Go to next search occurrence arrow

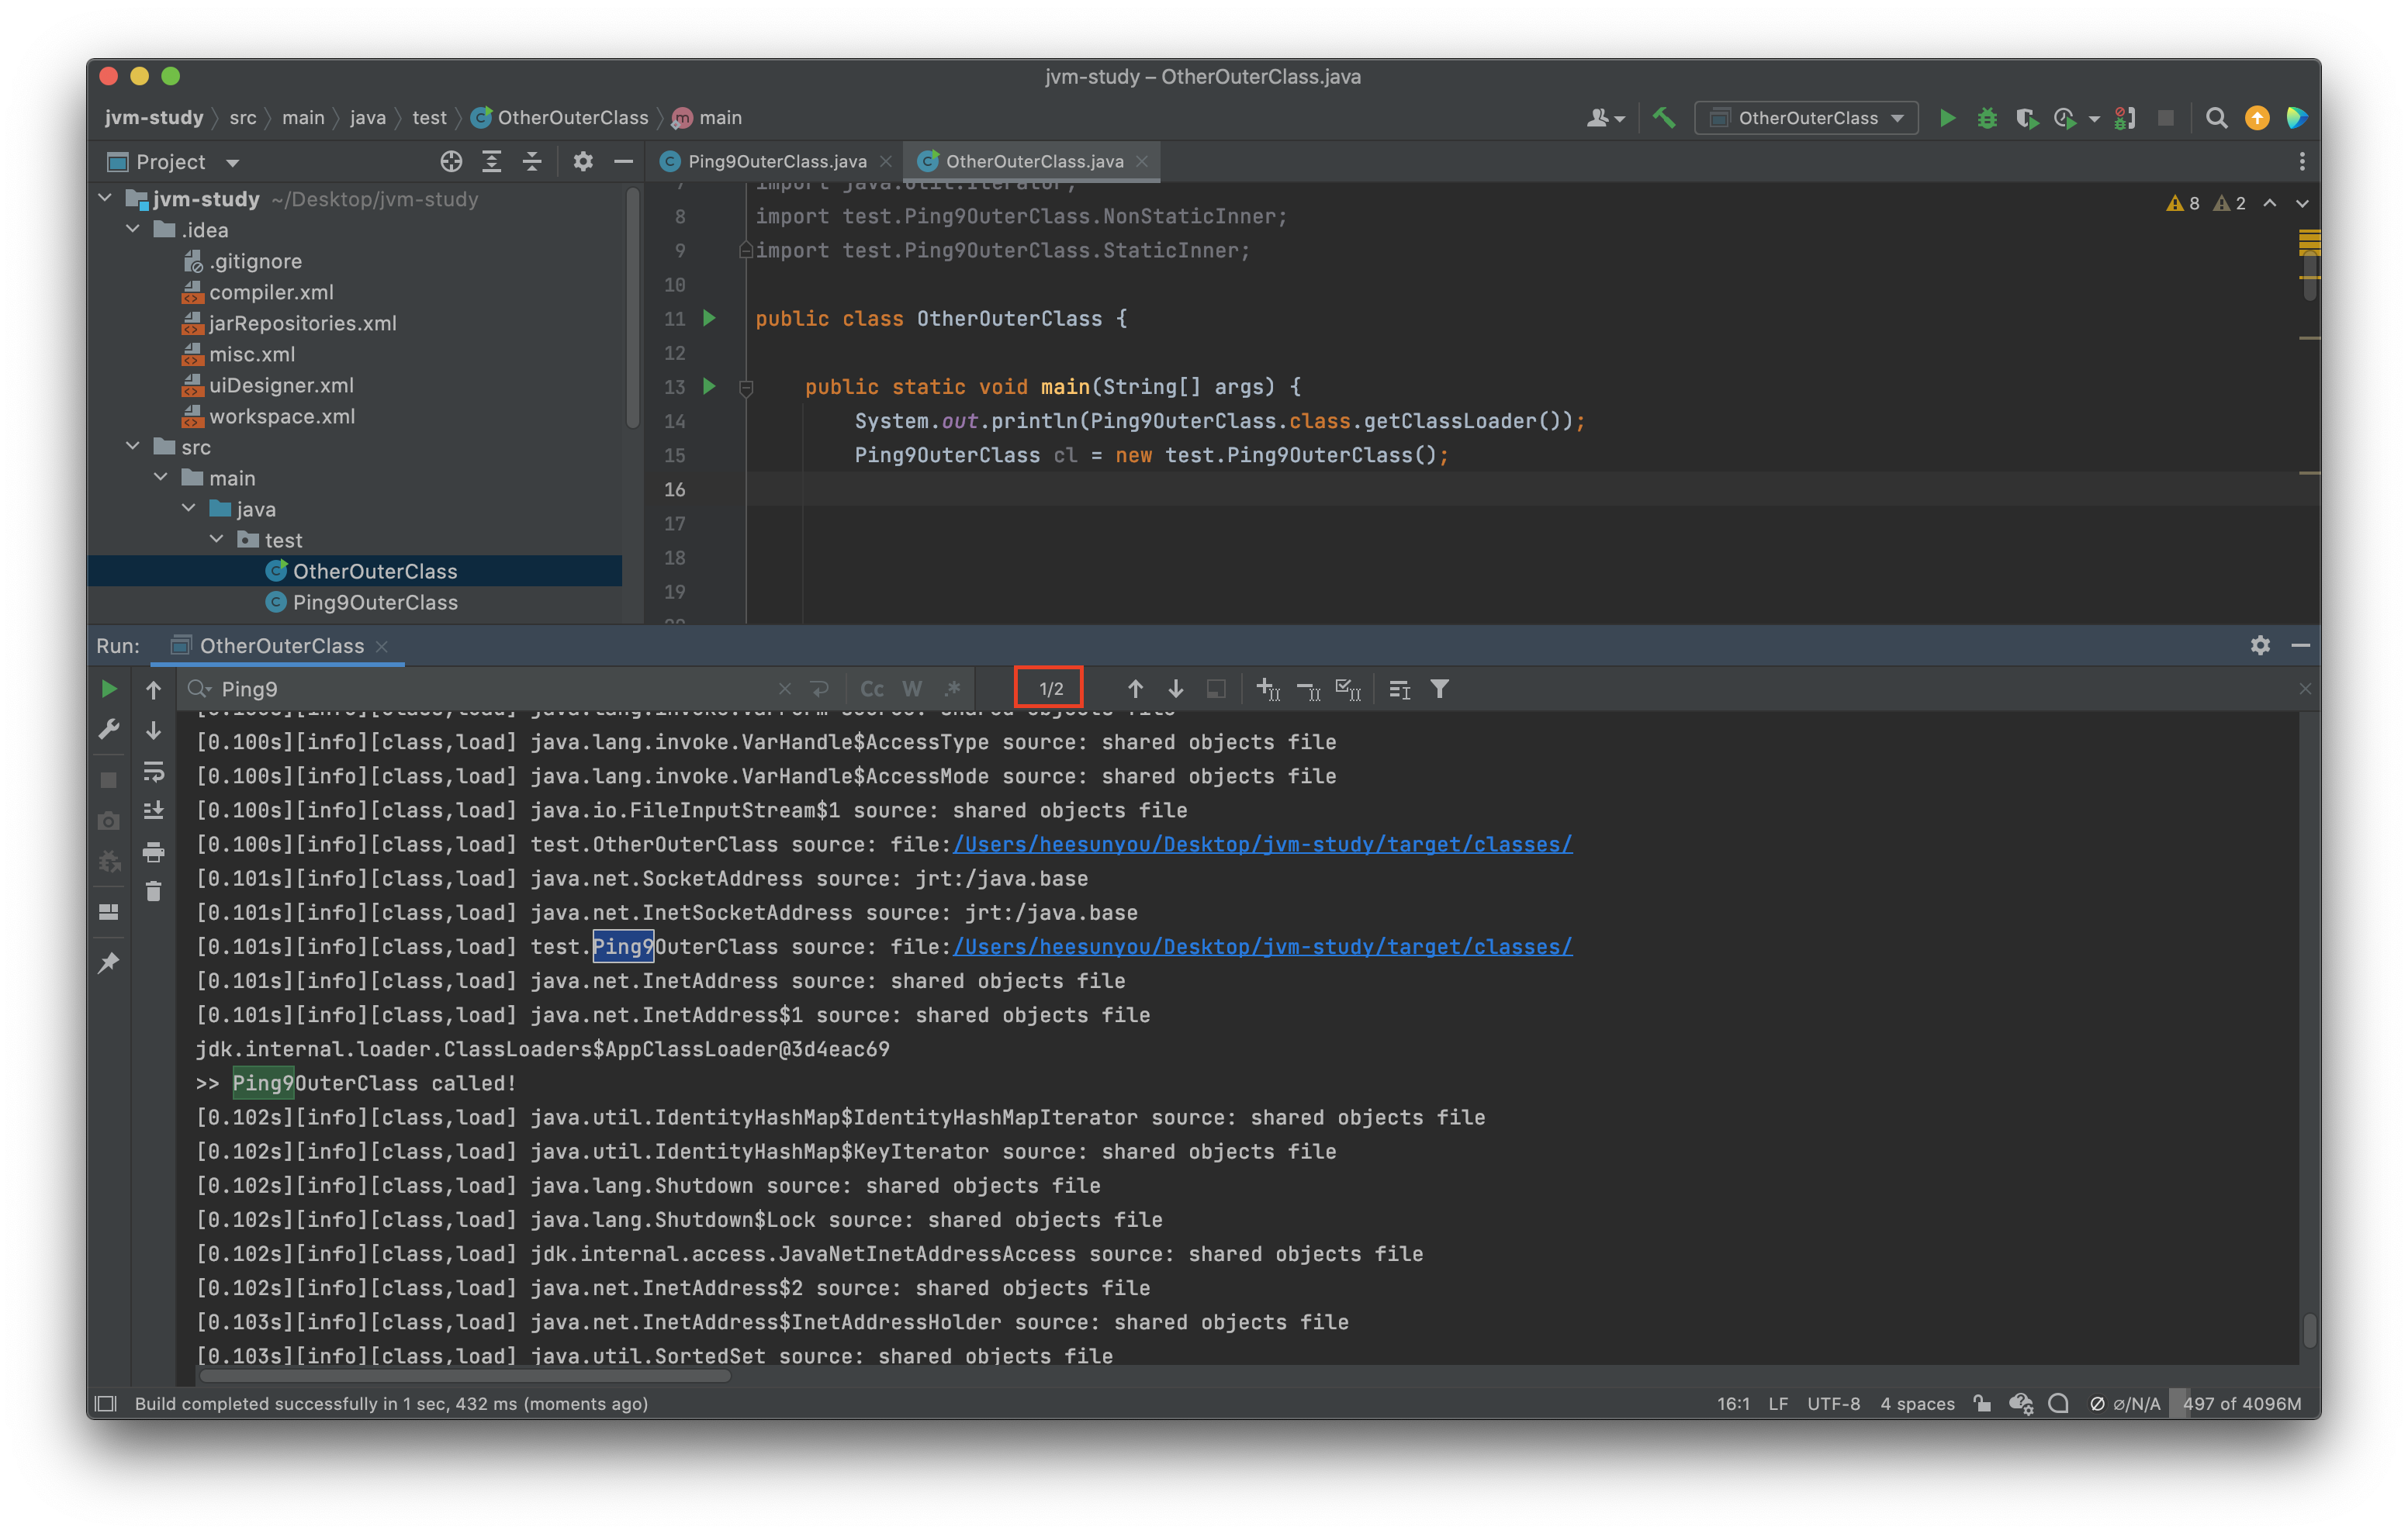1176,689
